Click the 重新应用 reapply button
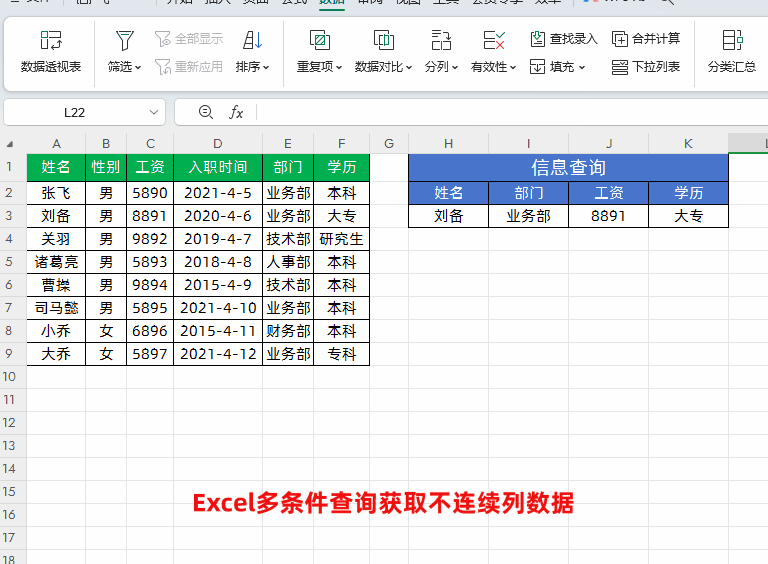The width and height of the screenshot is (768, 564). point(189,67)
